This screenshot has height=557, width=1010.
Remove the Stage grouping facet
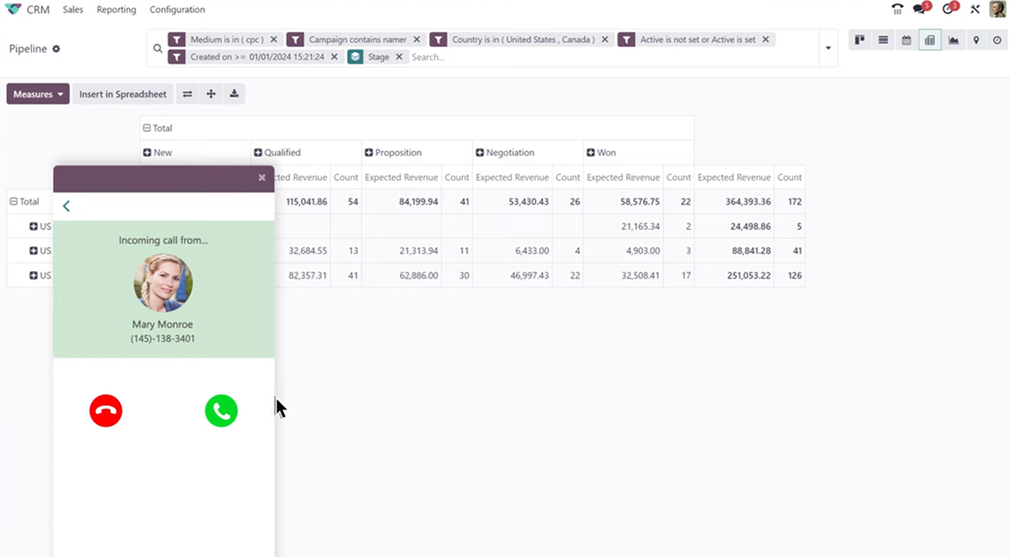point(399,57)
